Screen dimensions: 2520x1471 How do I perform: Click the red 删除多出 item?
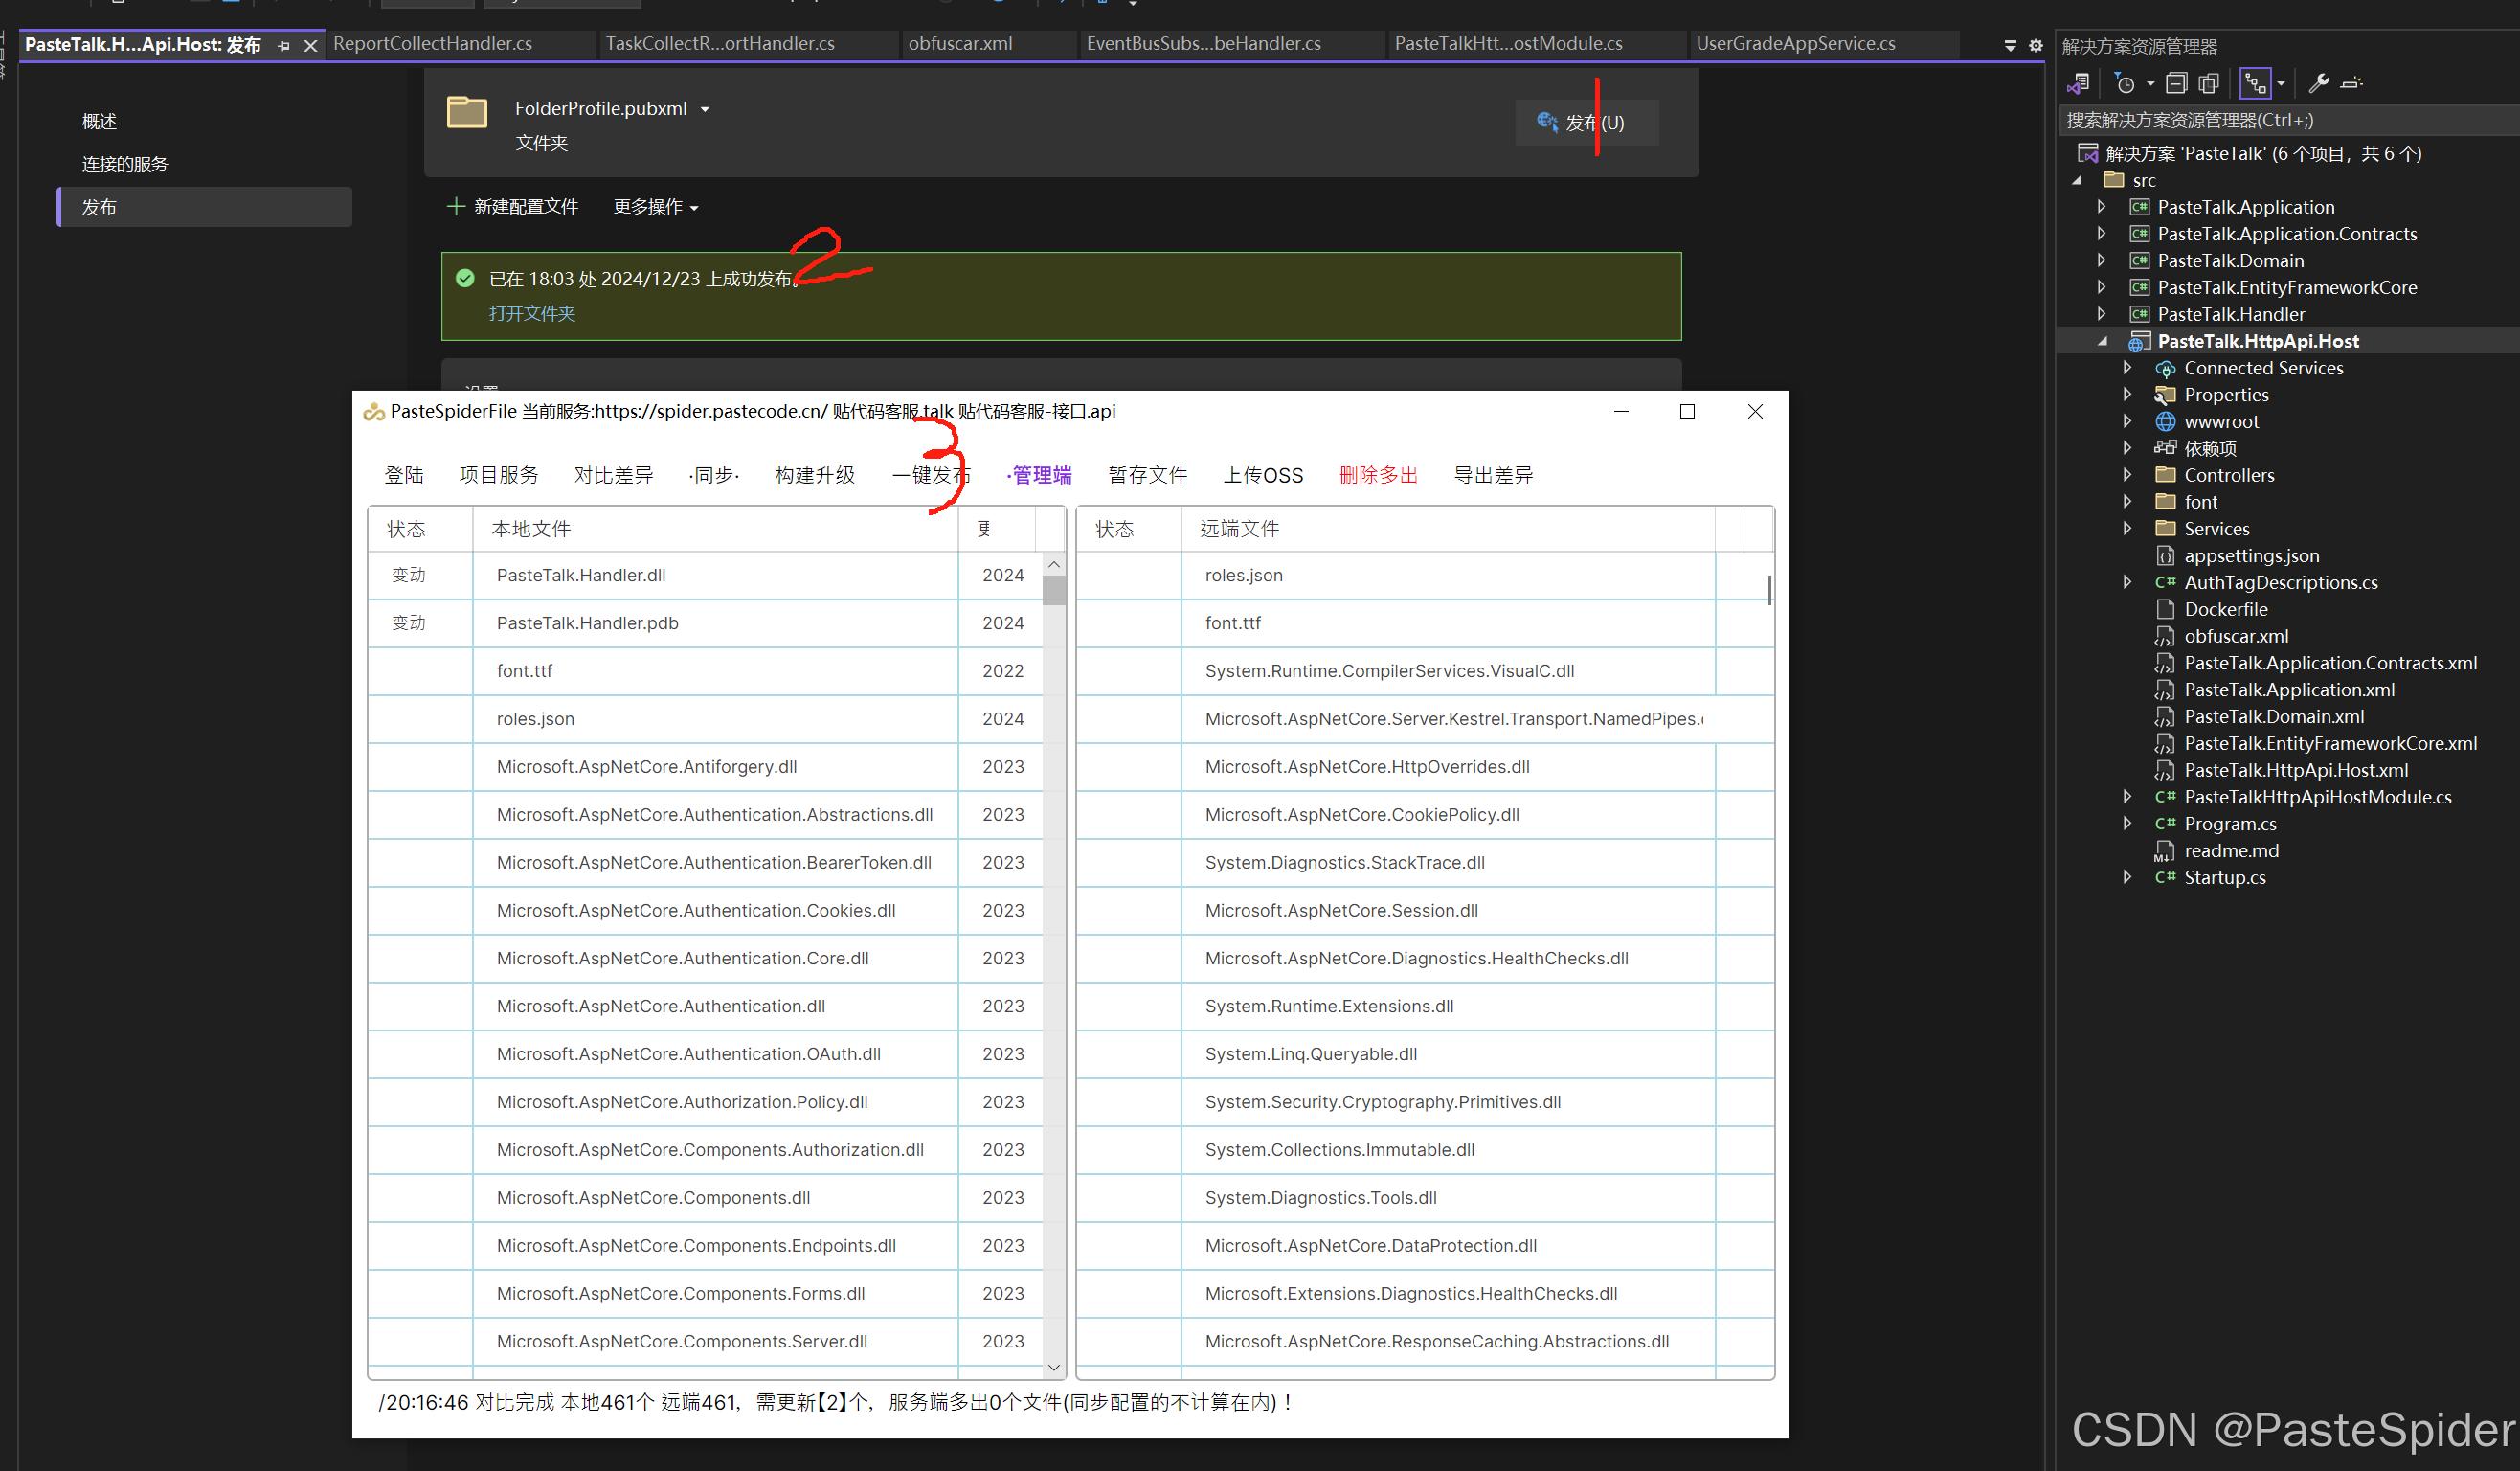tap(1379, 475)
